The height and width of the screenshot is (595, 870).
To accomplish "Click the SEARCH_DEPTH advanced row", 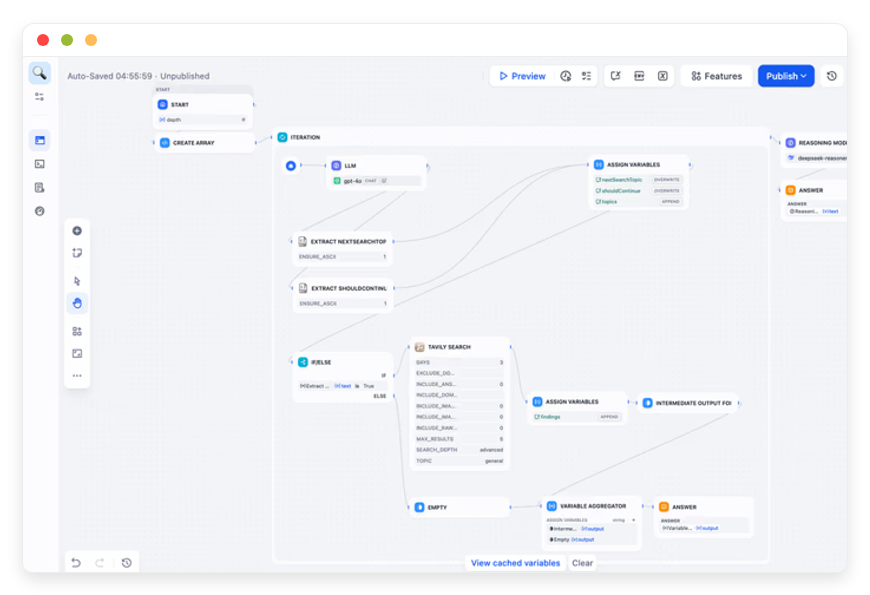I will point(459,450).
